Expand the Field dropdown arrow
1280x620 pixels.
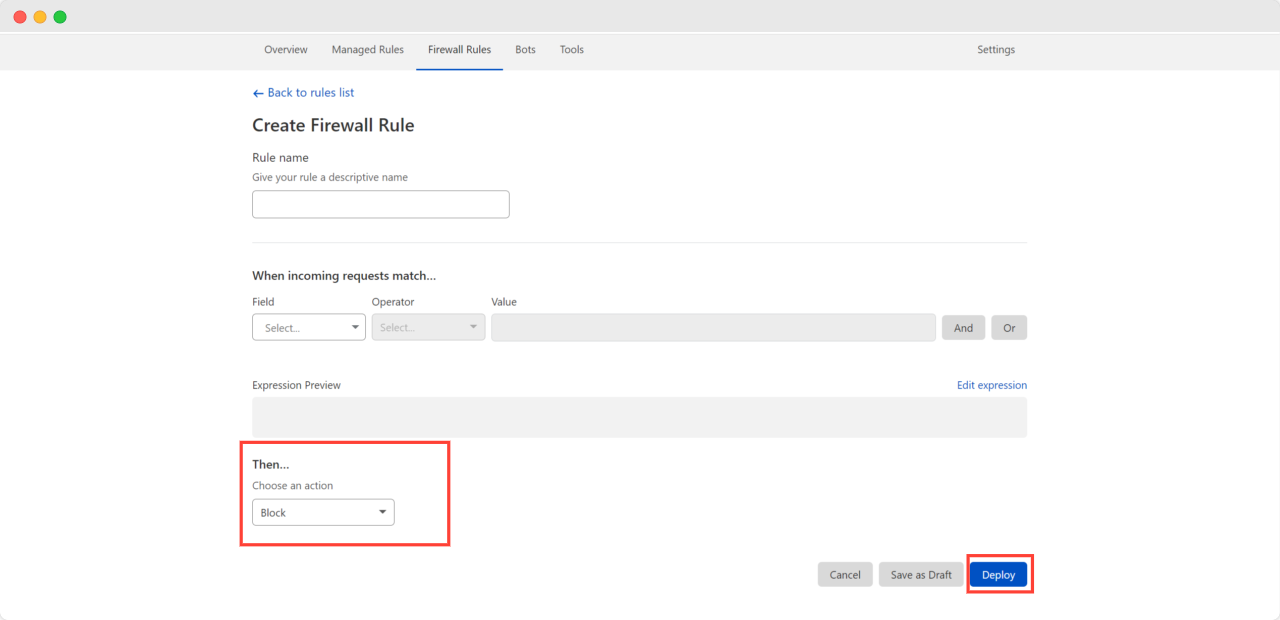tap(355, 327)
